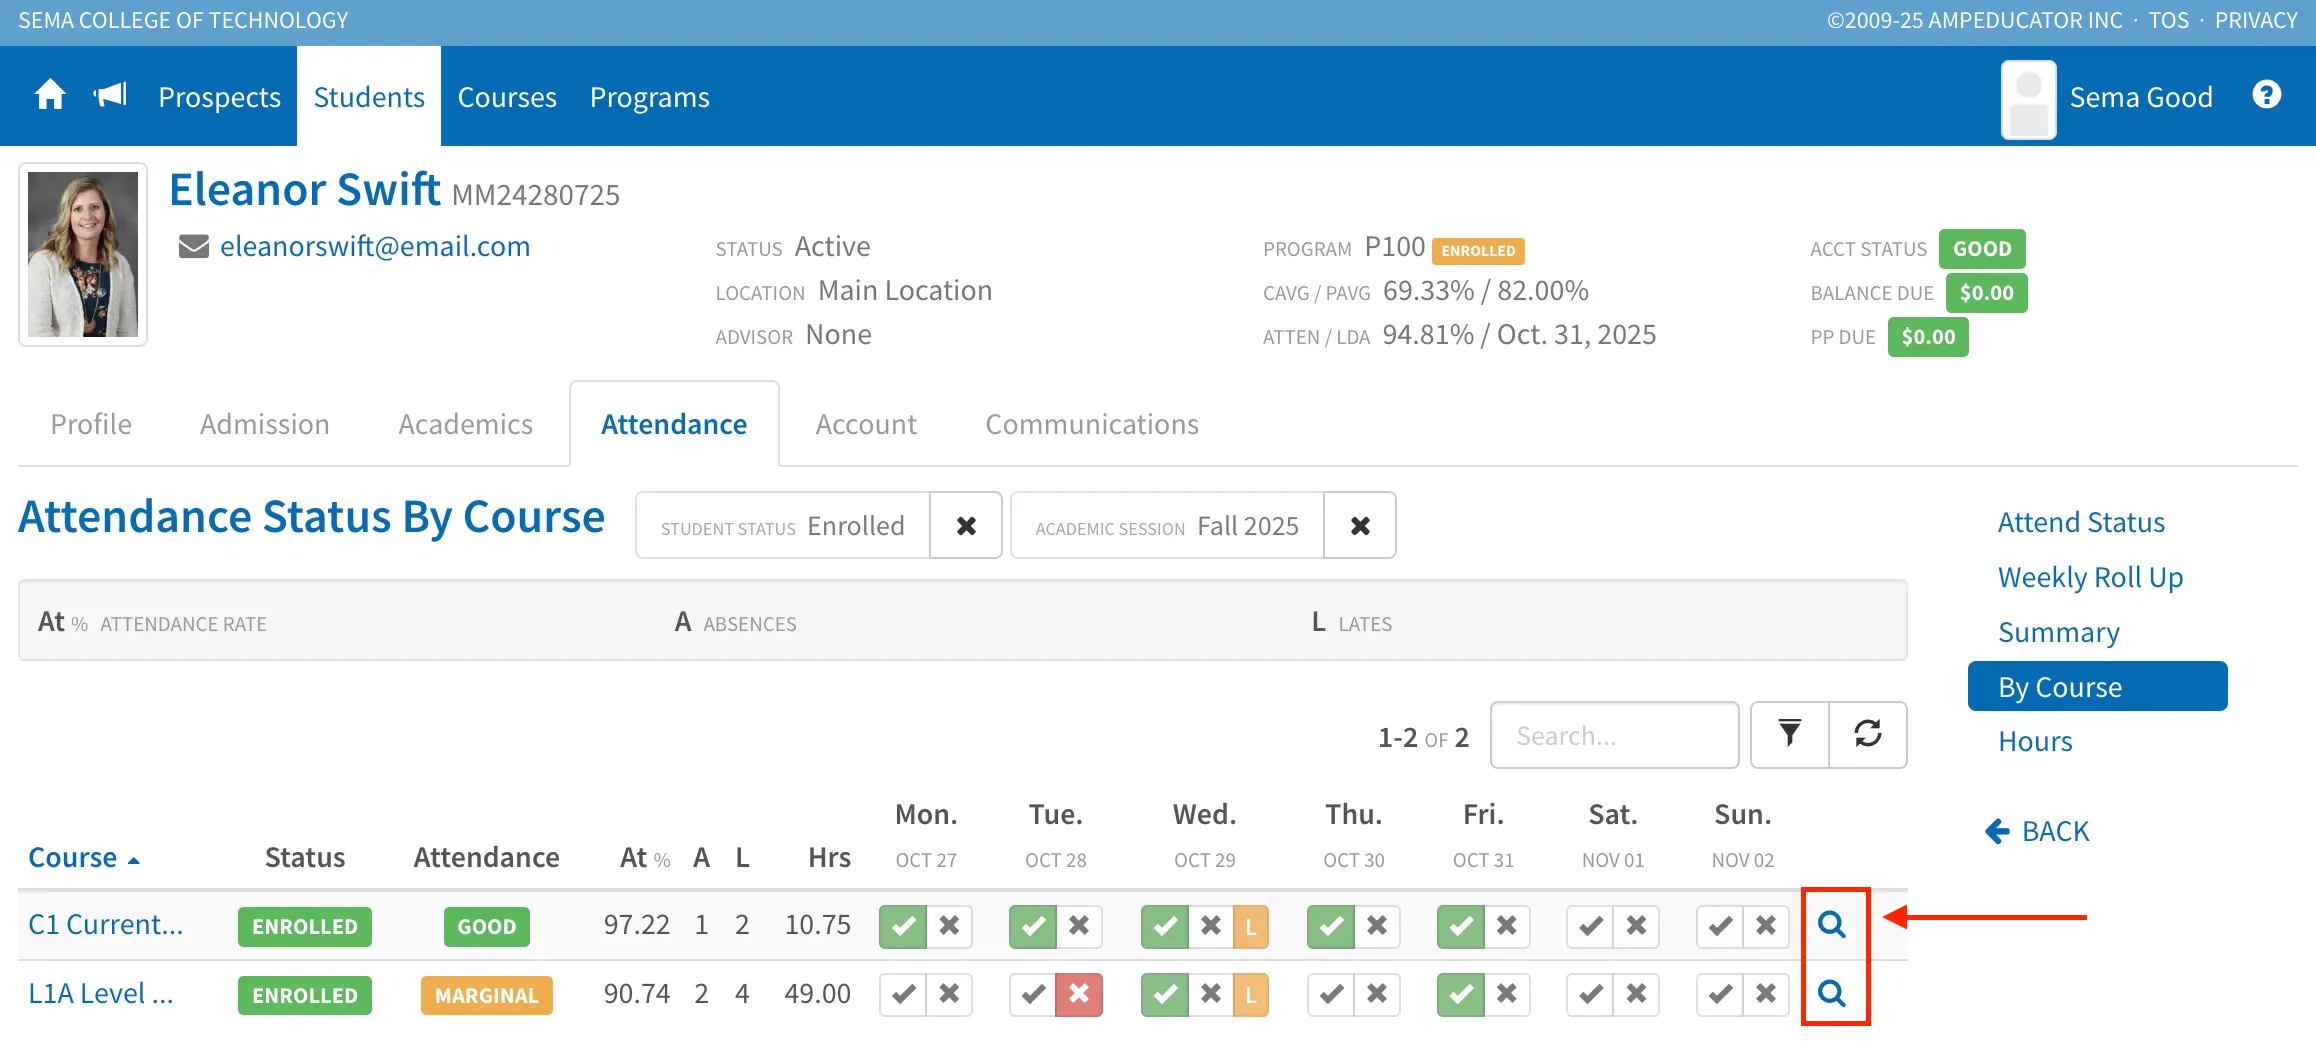Mark L1A Level absent on Monday
This screenshot has height=1058, width=2316.
click(x=949, y=995)
